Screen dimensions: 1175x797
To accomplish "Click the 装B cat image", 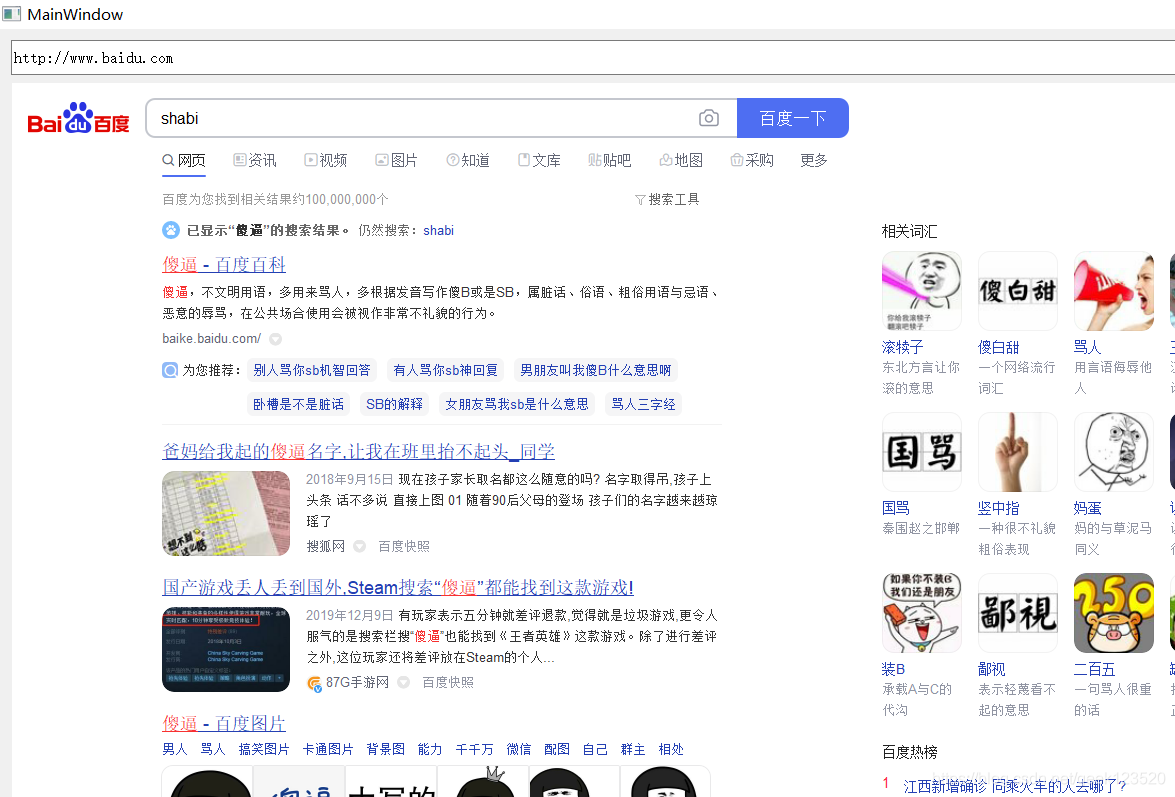I will [922, 613].
